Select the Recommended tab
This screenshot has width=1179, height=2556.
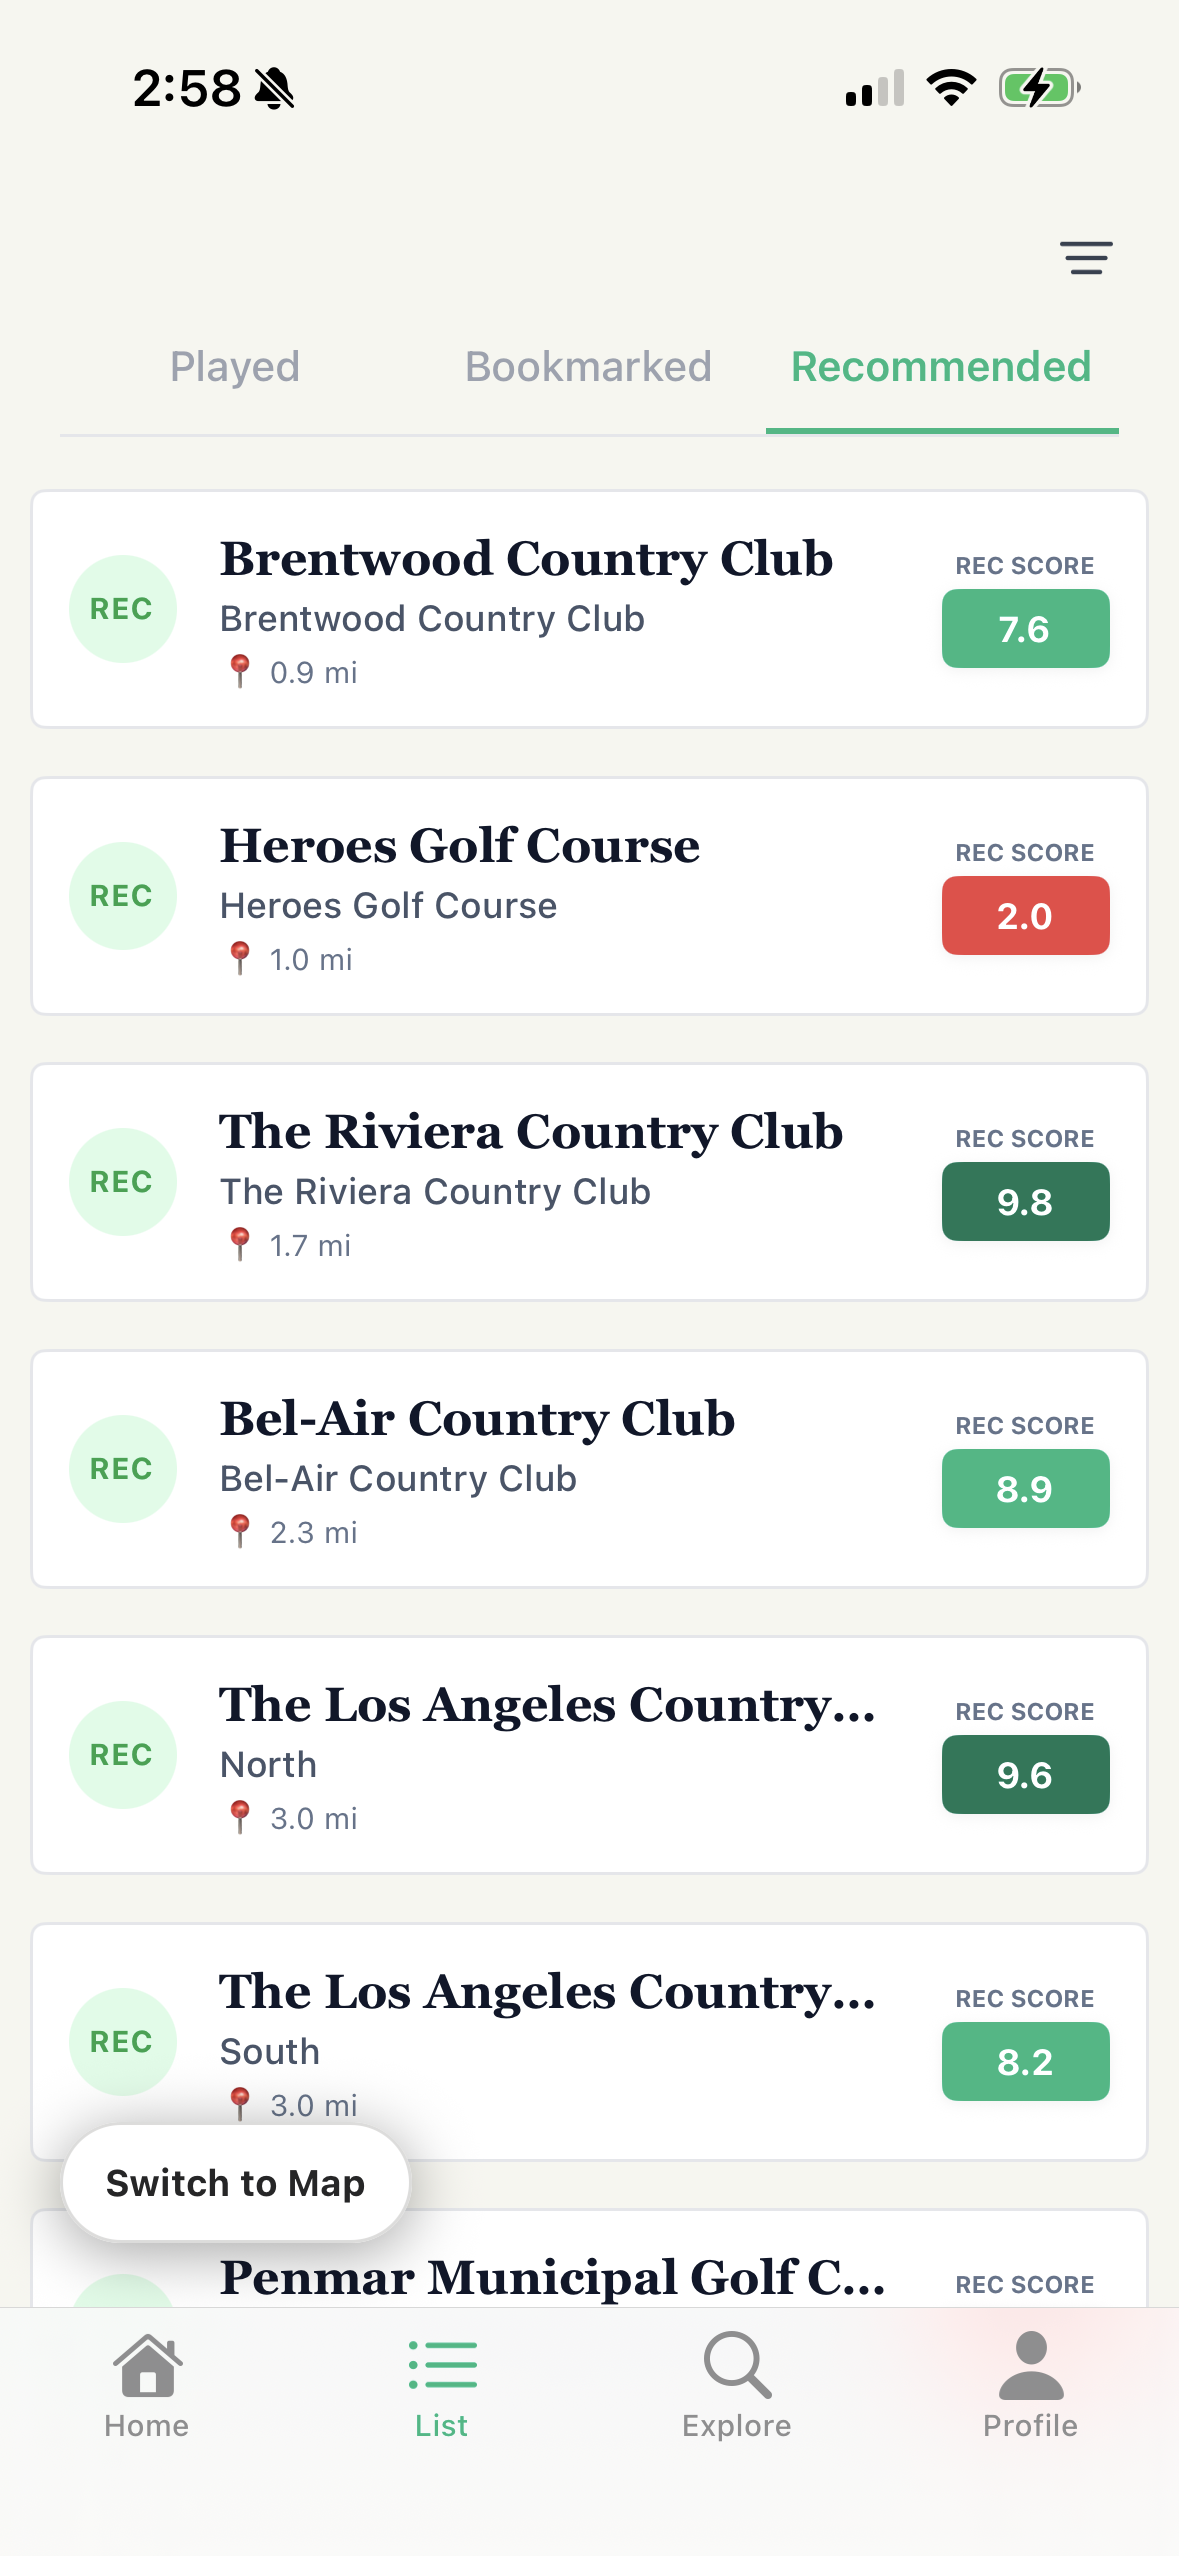pos(941,367)
